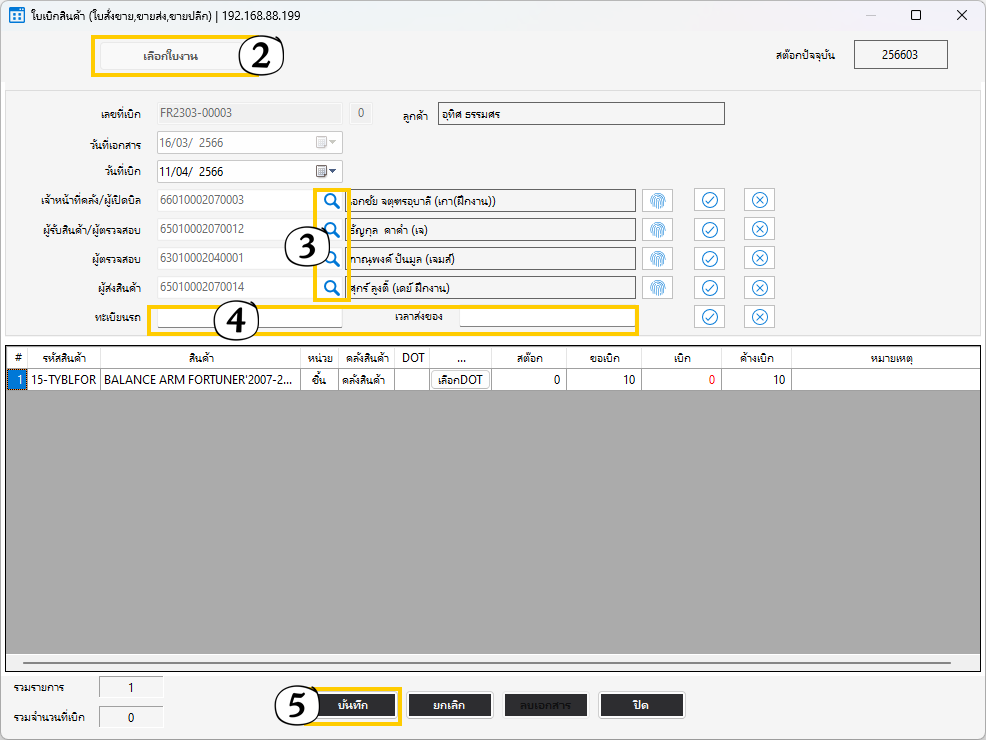
Task: Click checkmark icon in เจ้าหน้าที่คลัง/ผู้เปิดบิล row
Action: point(709,200)
